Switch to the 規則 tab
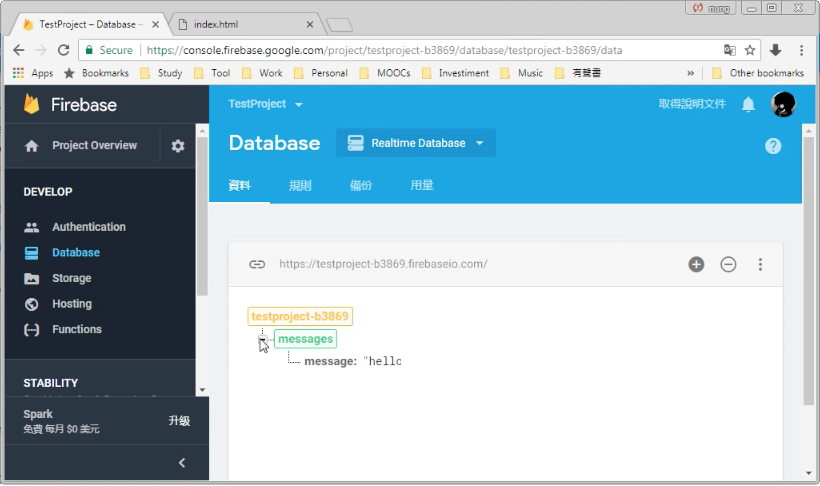The height and width of the screenshot is (486, 820). pos(300,186)
